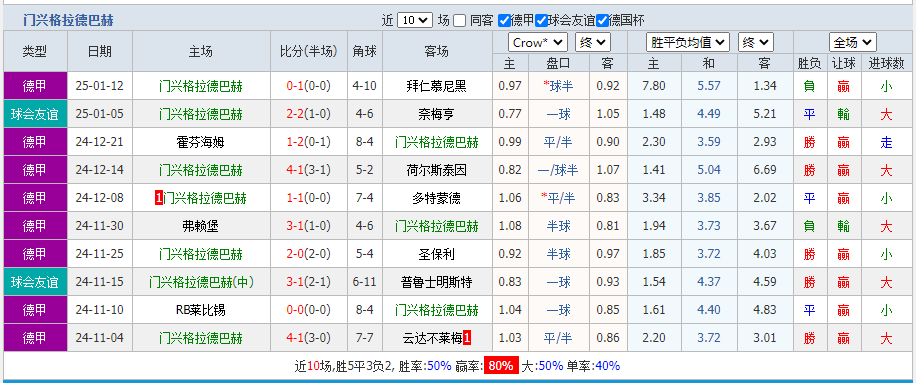Click corner count 4-10 cell
This screenshot has height=383, width=916.
[365, 86]
